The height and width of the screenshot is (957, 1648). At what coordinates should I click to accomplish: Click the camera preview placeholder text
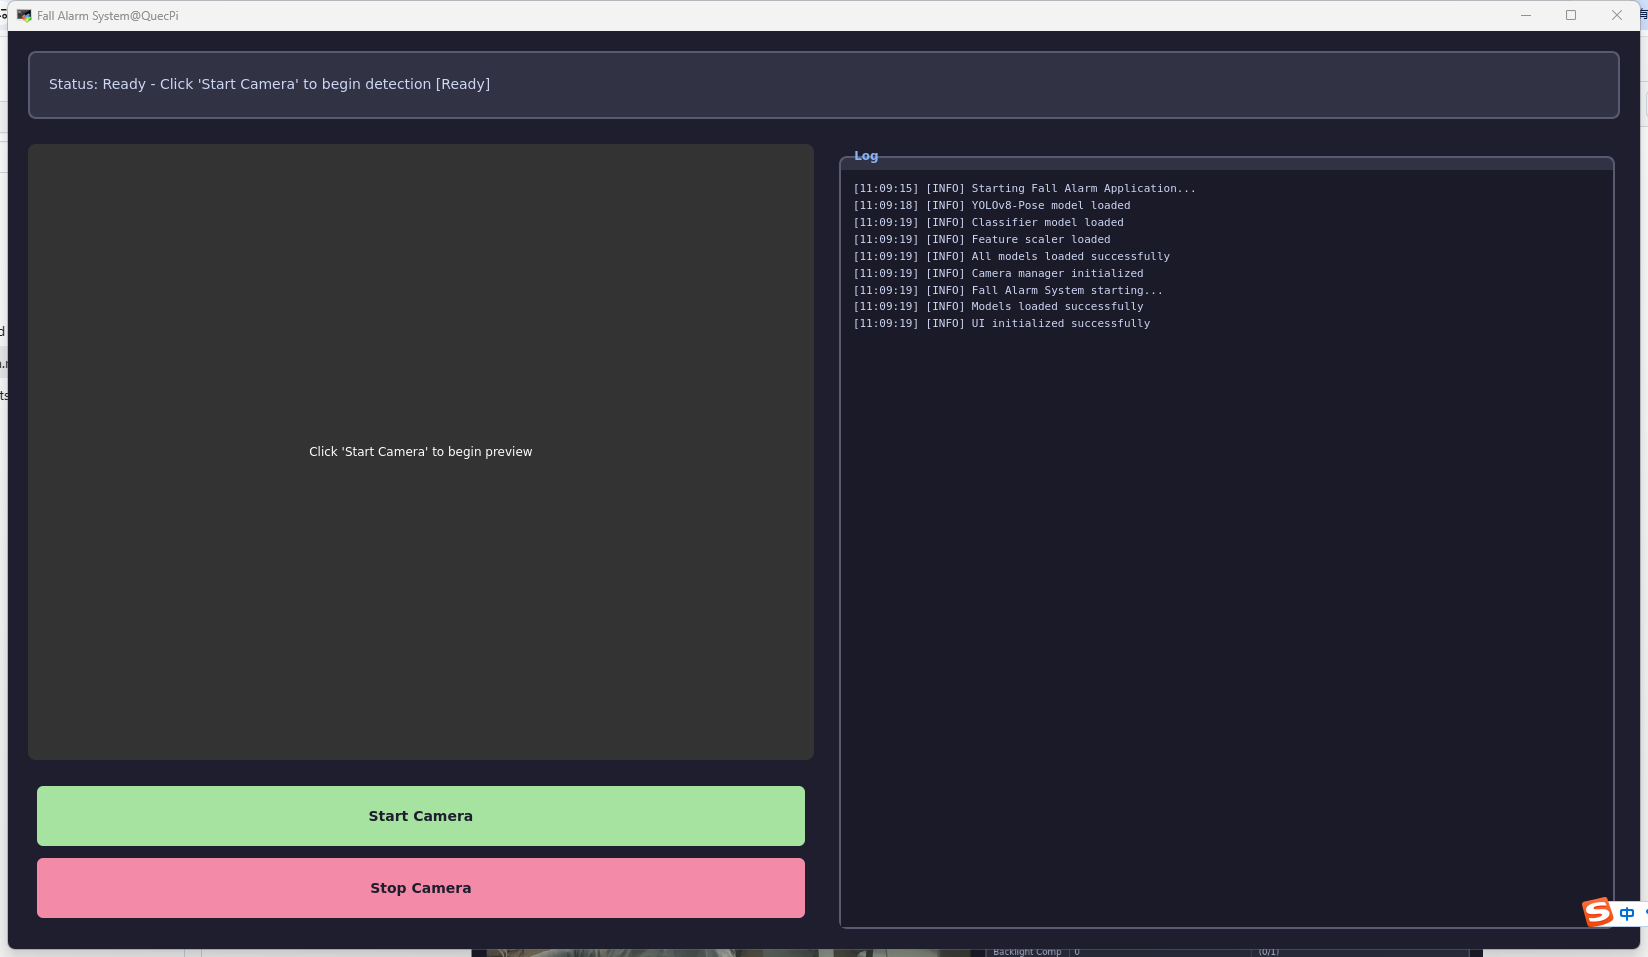coord(420,452)
